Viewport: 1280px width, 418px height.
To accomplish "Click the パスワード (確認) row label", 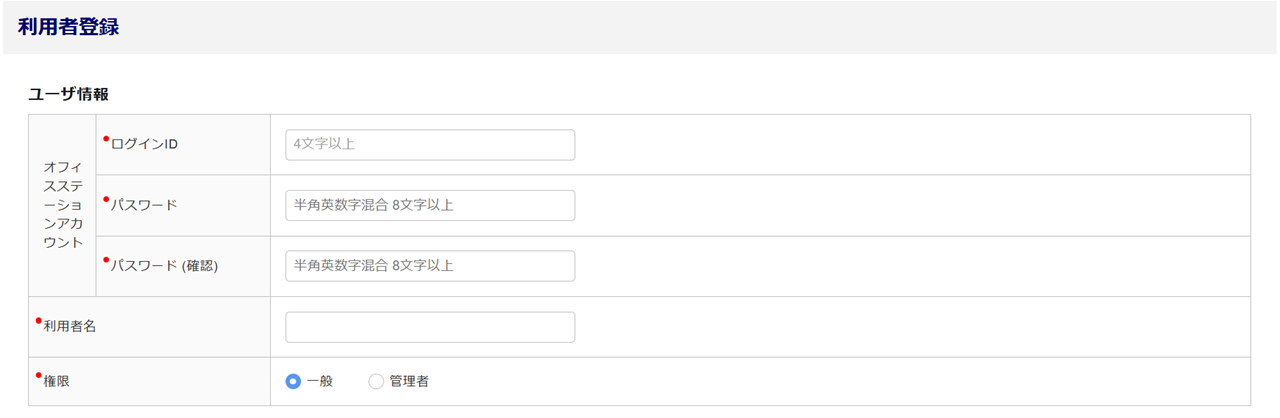I will tap(164, 266).
